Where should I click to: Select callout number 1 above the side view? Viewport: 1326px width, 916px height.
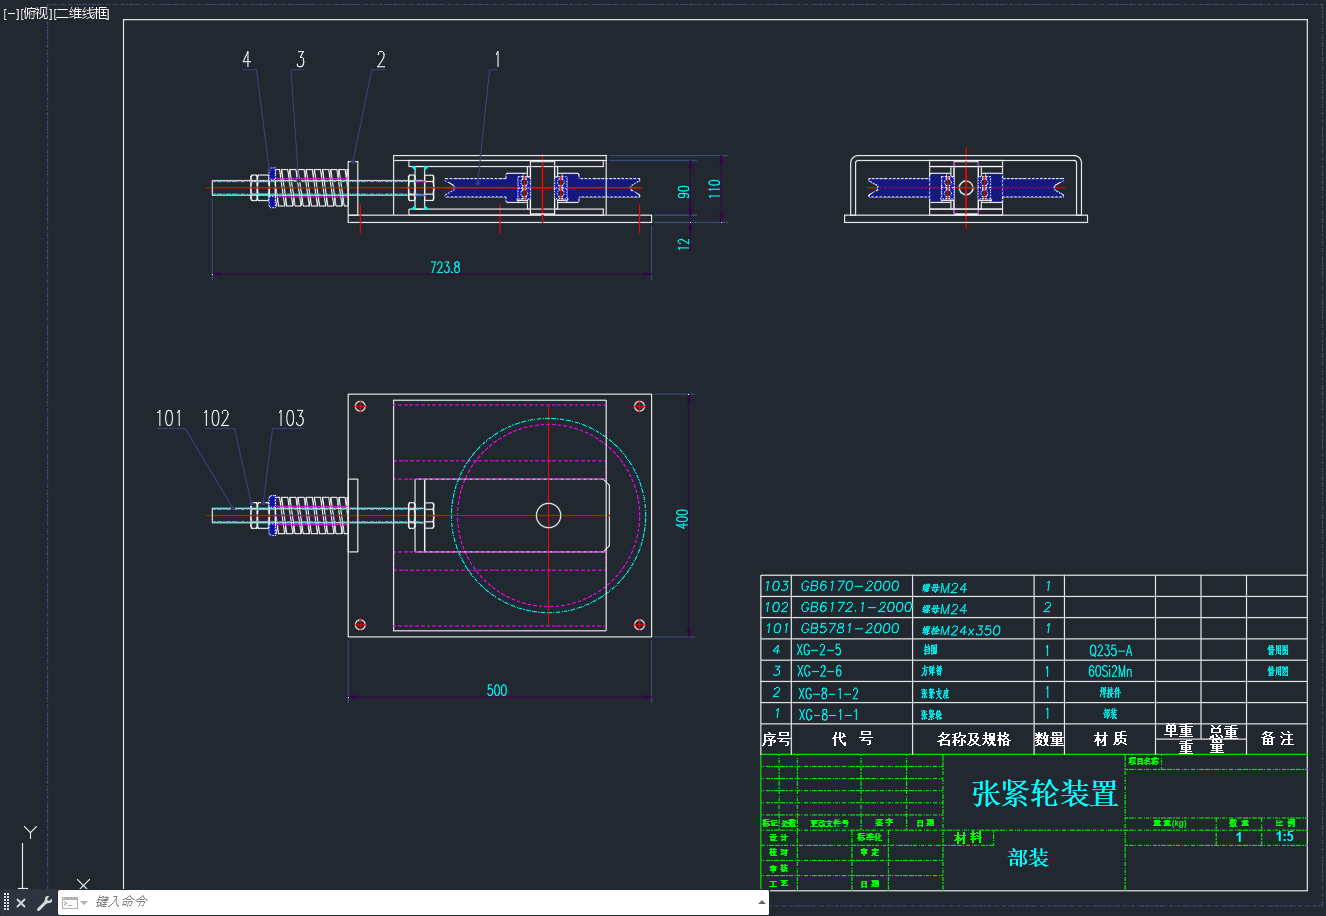pyautogui.click(x=497, y=60)
